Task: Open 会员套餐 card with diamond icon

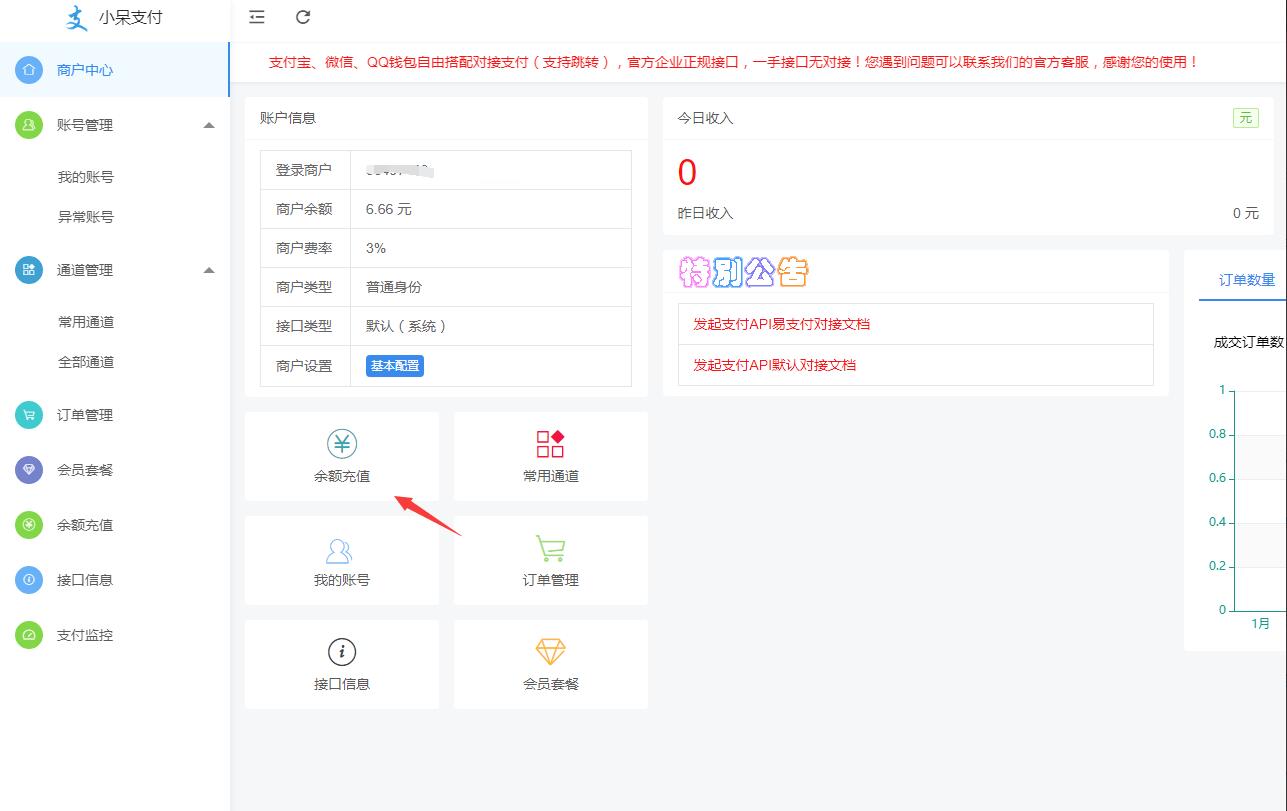Action: point(551,664)
